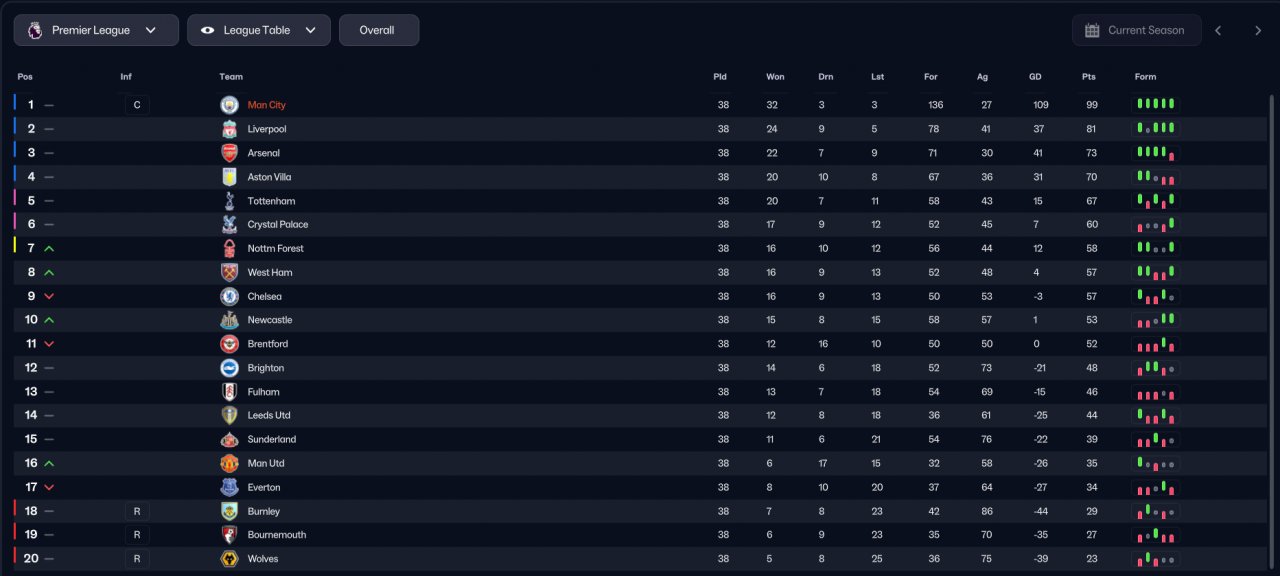Viewport: 1280px width, 576px height.
Task: Click the Overall filter button
Action: point(379,30)
